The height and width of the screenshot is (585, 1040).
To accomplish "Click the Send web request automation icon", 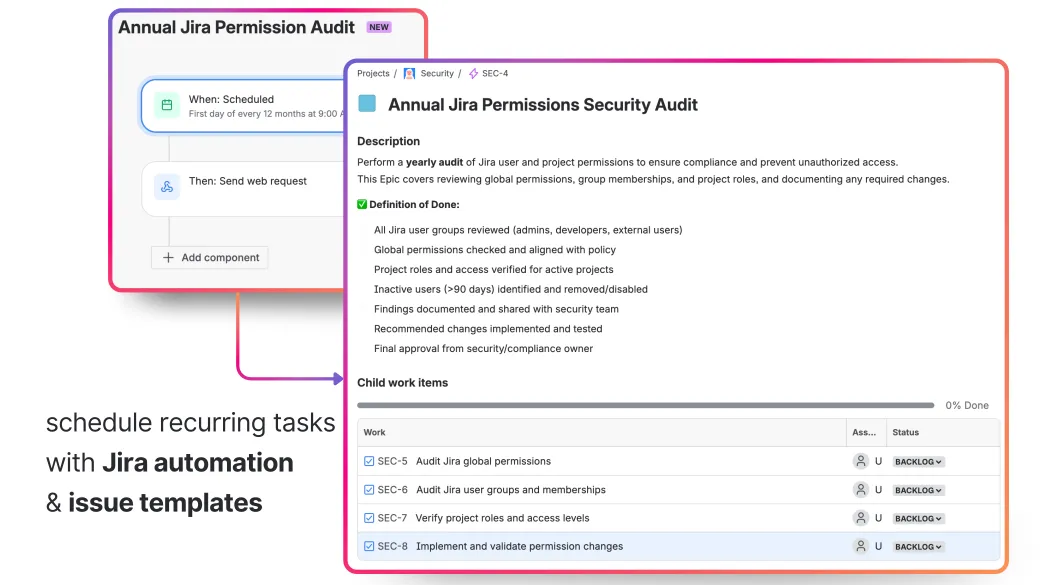I will coord(165,188).
